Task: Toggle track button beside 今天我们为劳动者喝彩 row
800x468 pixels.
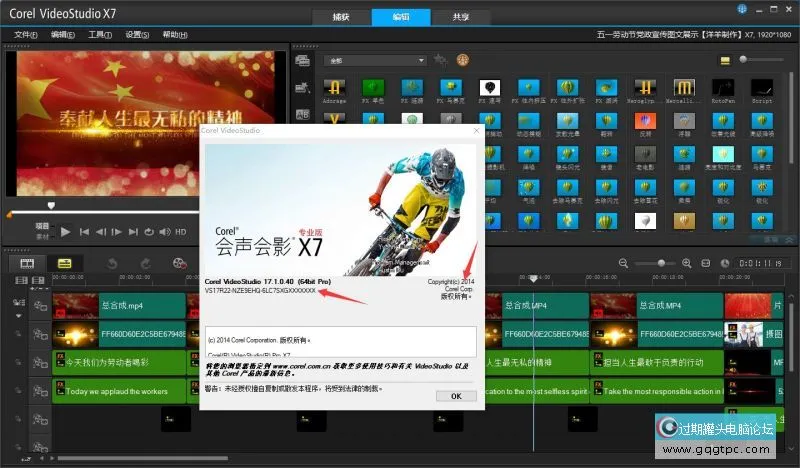Action: tap(40, 363)
